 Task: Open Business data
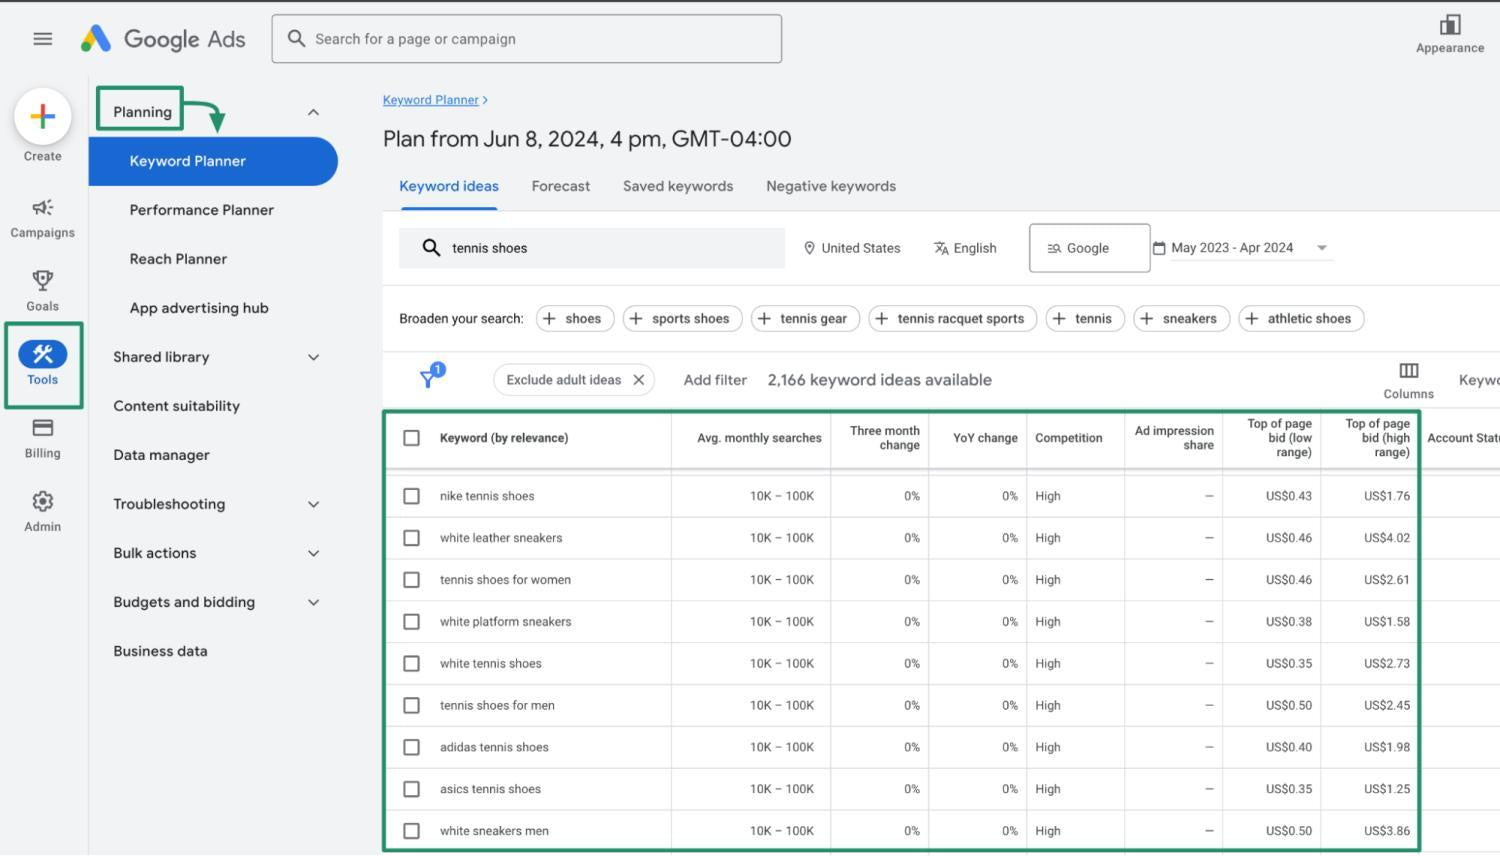[160, 651]
